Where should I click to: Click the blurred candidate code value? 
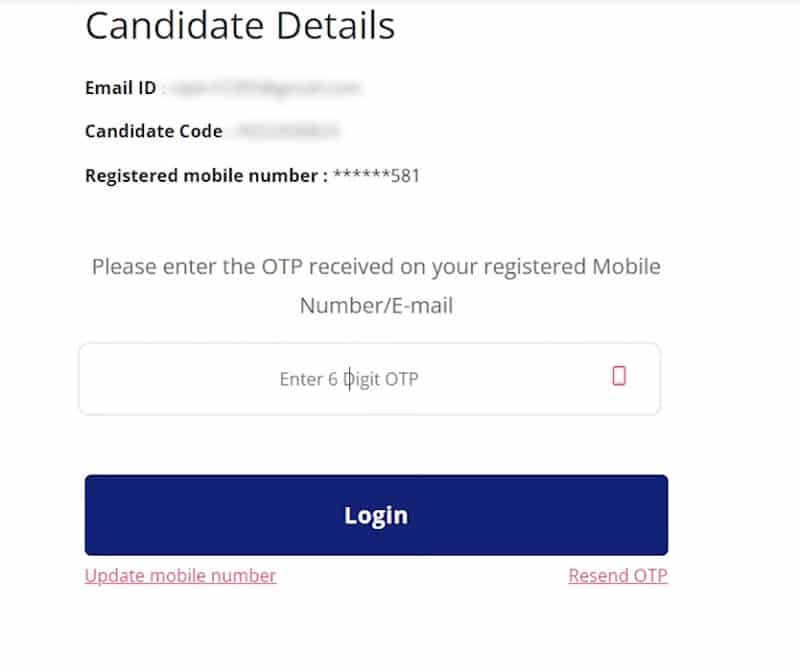287,131
